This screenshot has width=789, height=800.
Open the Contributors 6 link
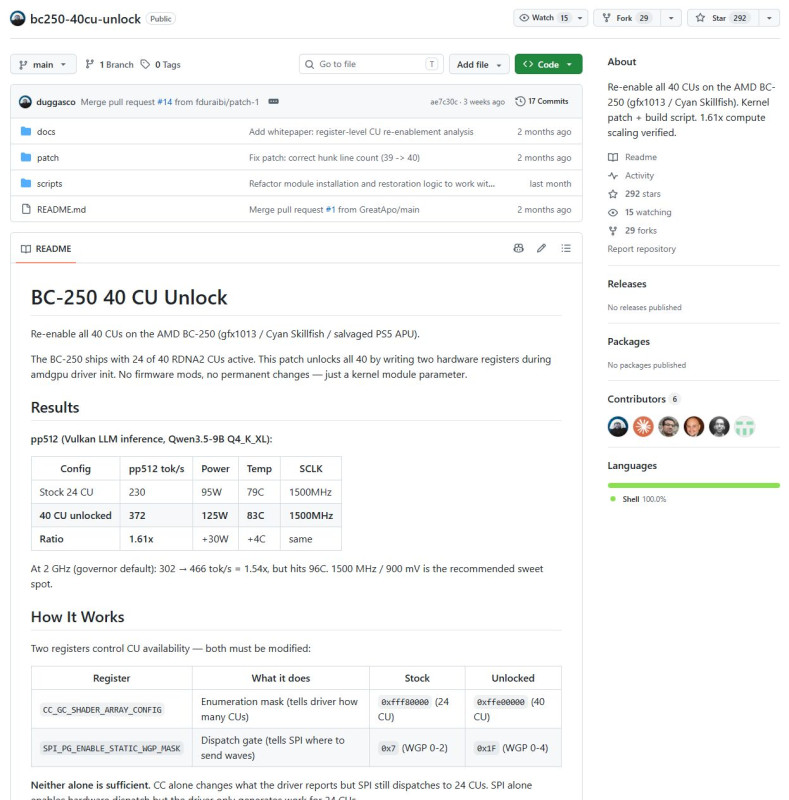point(644,399)
